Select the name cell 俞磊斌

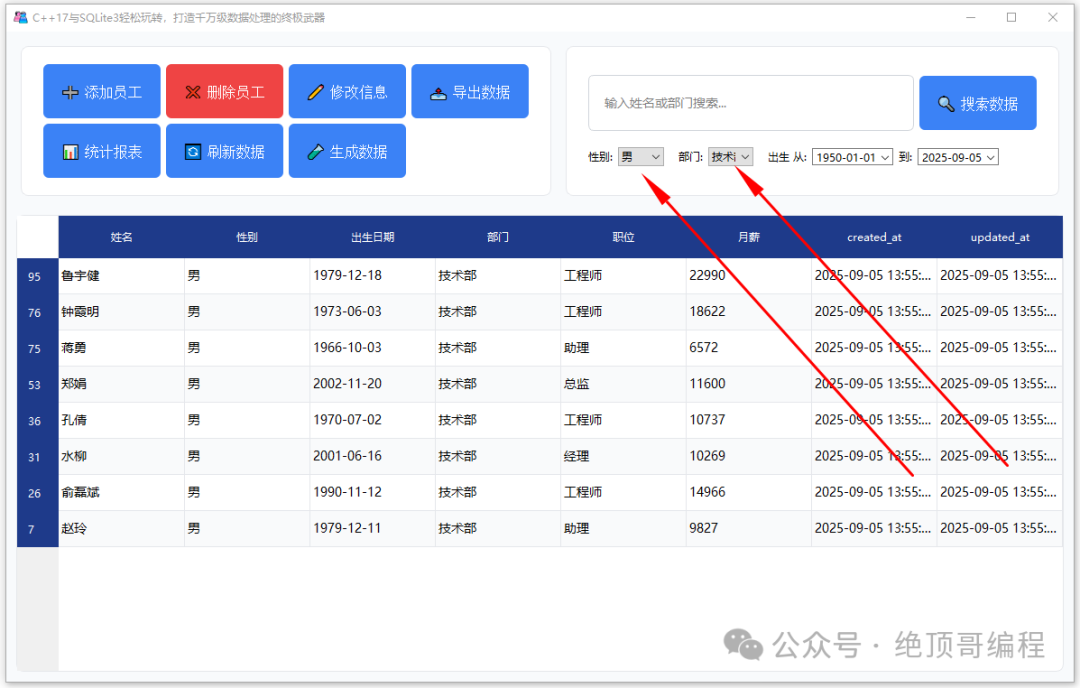(x=121, y=492)
